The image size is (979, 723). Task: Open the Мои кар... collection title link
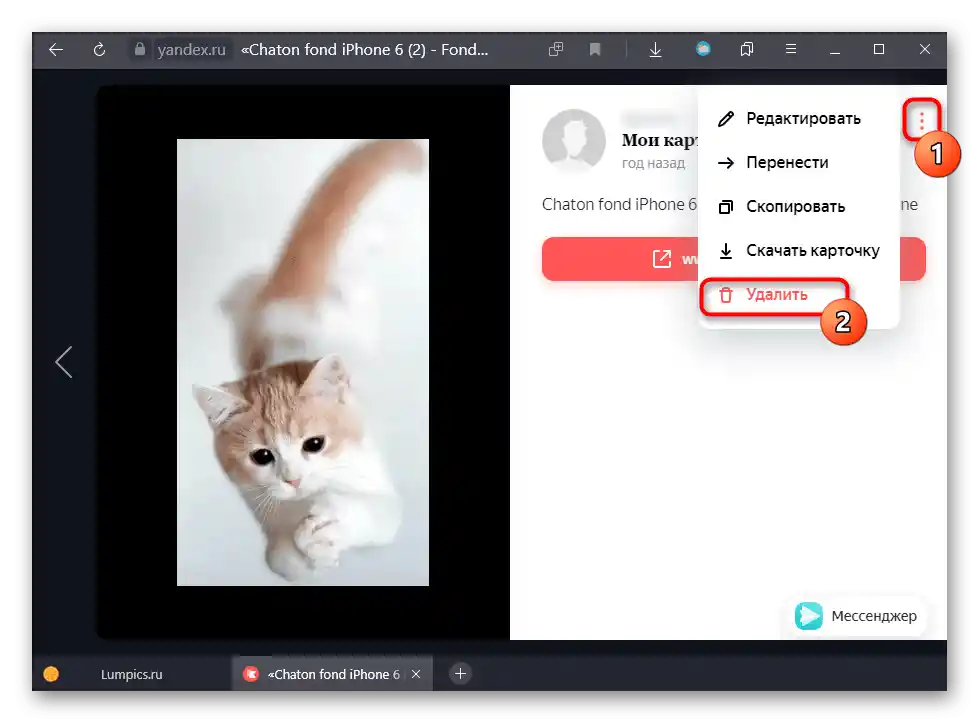[x=659, y=140]
